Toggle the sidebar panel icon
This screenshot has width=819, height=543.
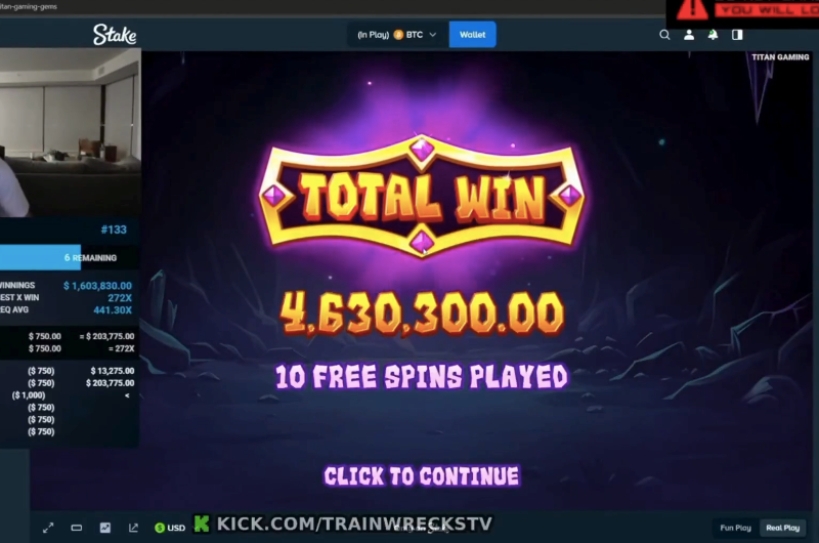tap(737, 34)
